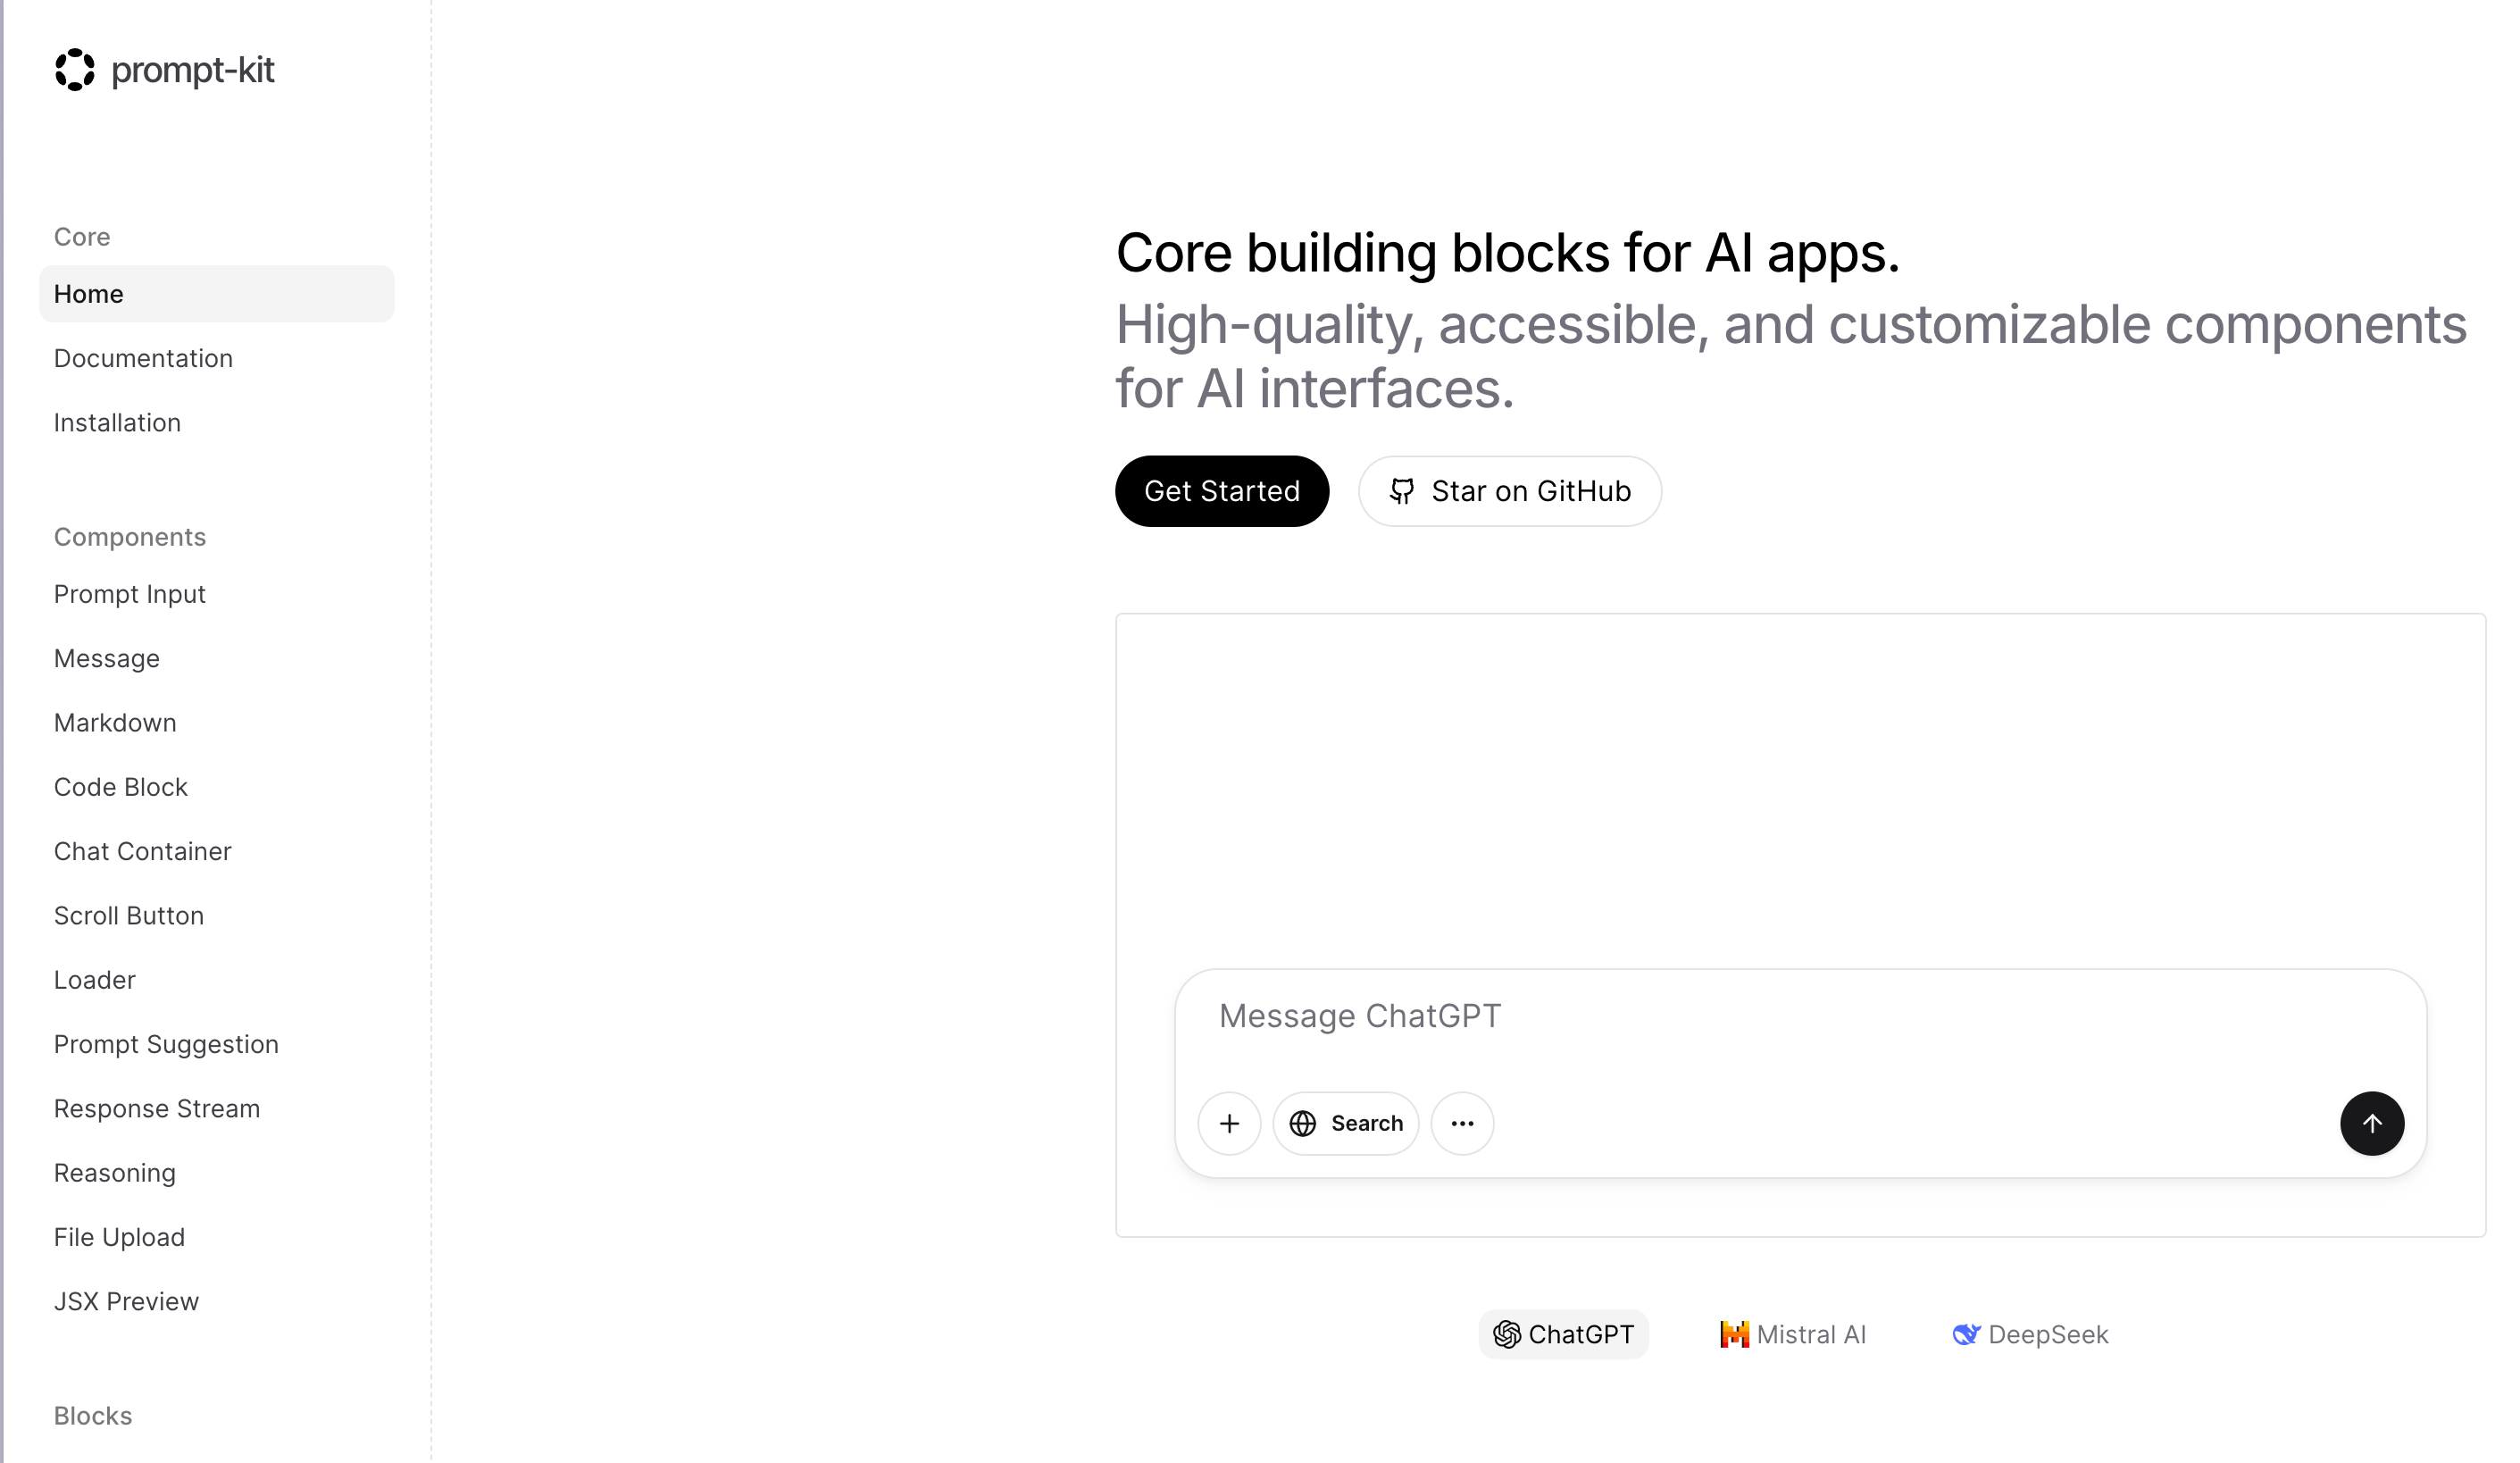Switch to the Mistral AI tab

[1792, 1334]
